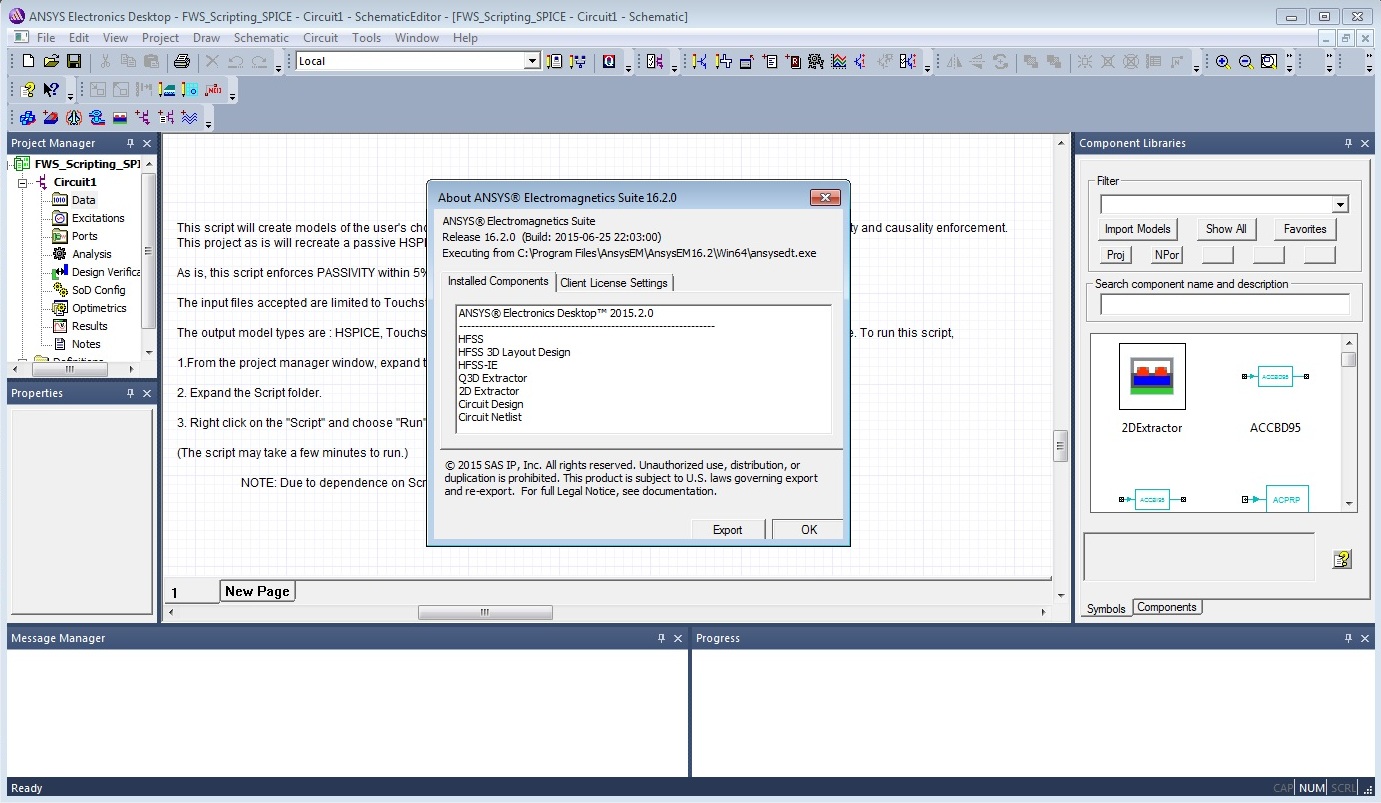Image resolution: width=1381 pixels, height=803 pixels.
Task: Close the About ANSYS dialog
Action: point(825,198)
